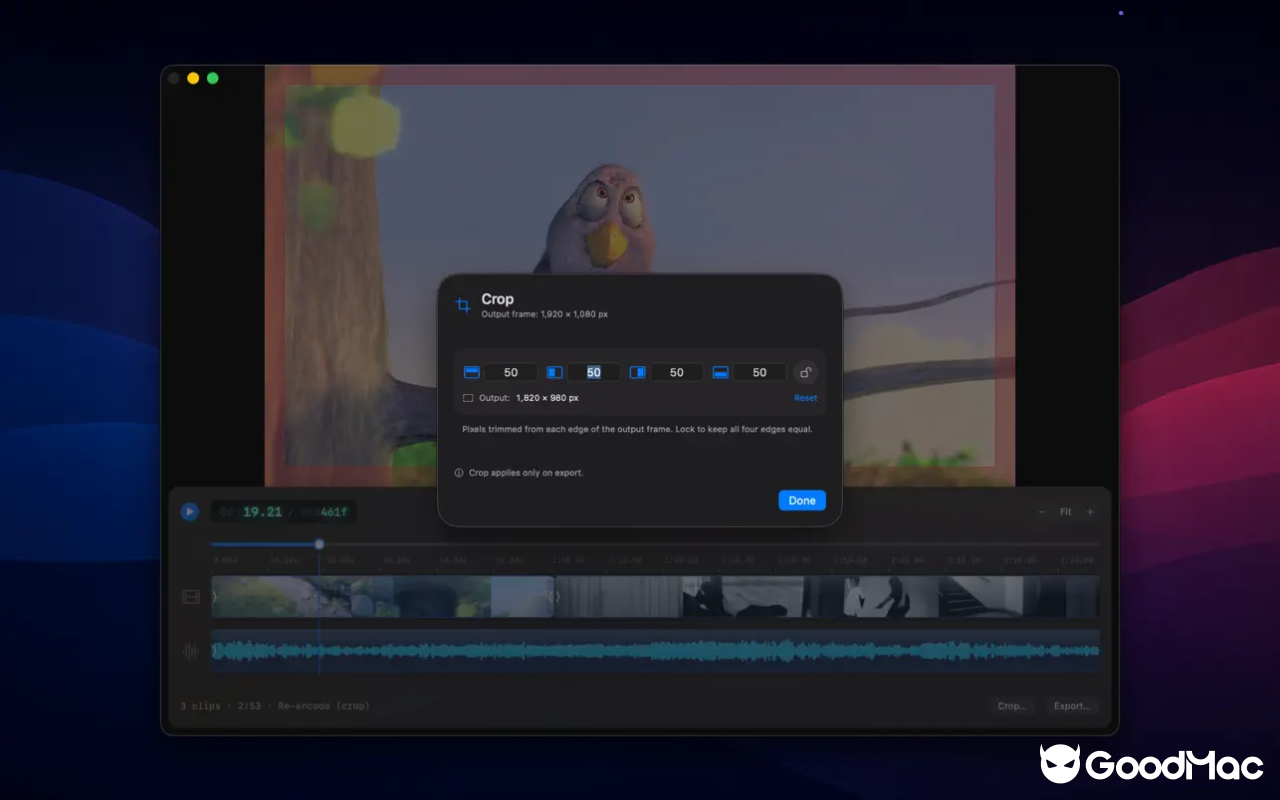The height and width of the screenshot is (800, 1280).
Task: Click the audio track waveform icon
Action: coord(191,651)
